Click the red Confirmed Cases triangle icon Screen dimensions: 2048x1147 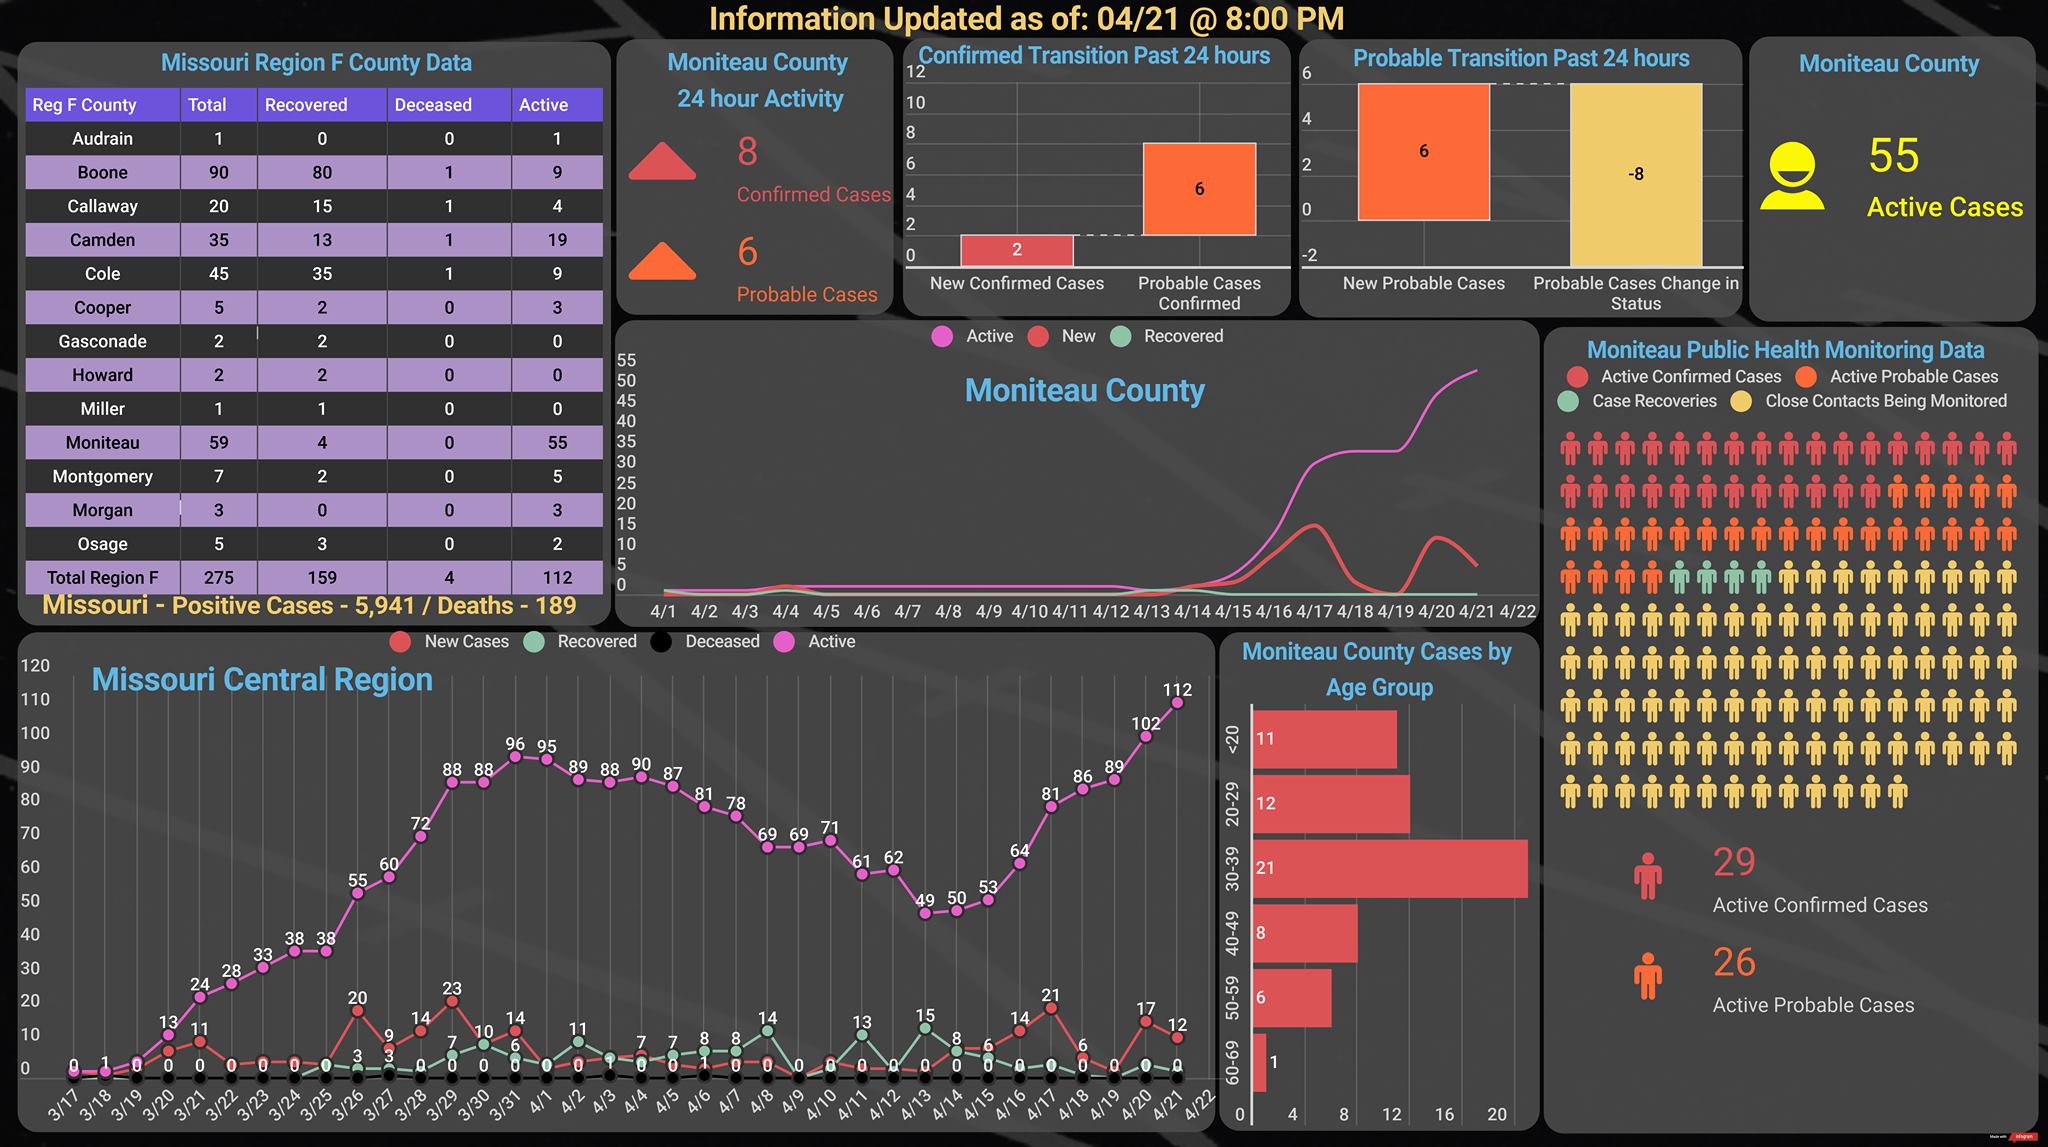point(662,161)
